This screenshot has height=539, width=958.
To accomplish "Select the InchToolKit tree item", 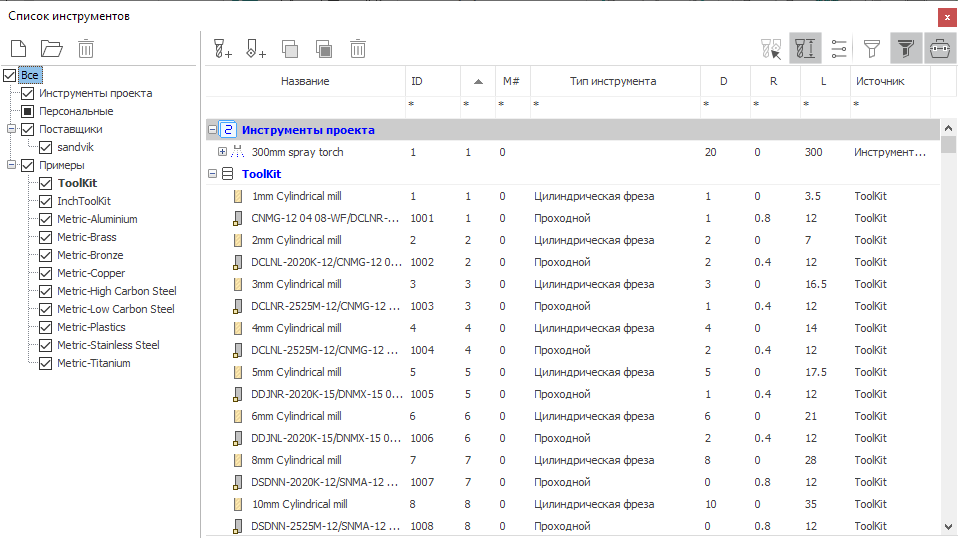I will (x=84, y=201).
